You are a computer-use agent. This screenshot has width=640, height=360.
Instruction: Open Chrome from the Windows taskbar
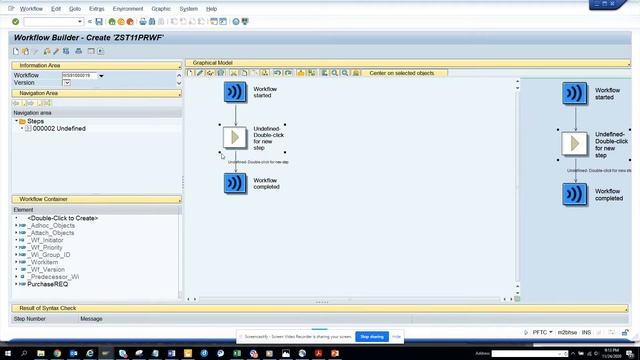(57, 353)
